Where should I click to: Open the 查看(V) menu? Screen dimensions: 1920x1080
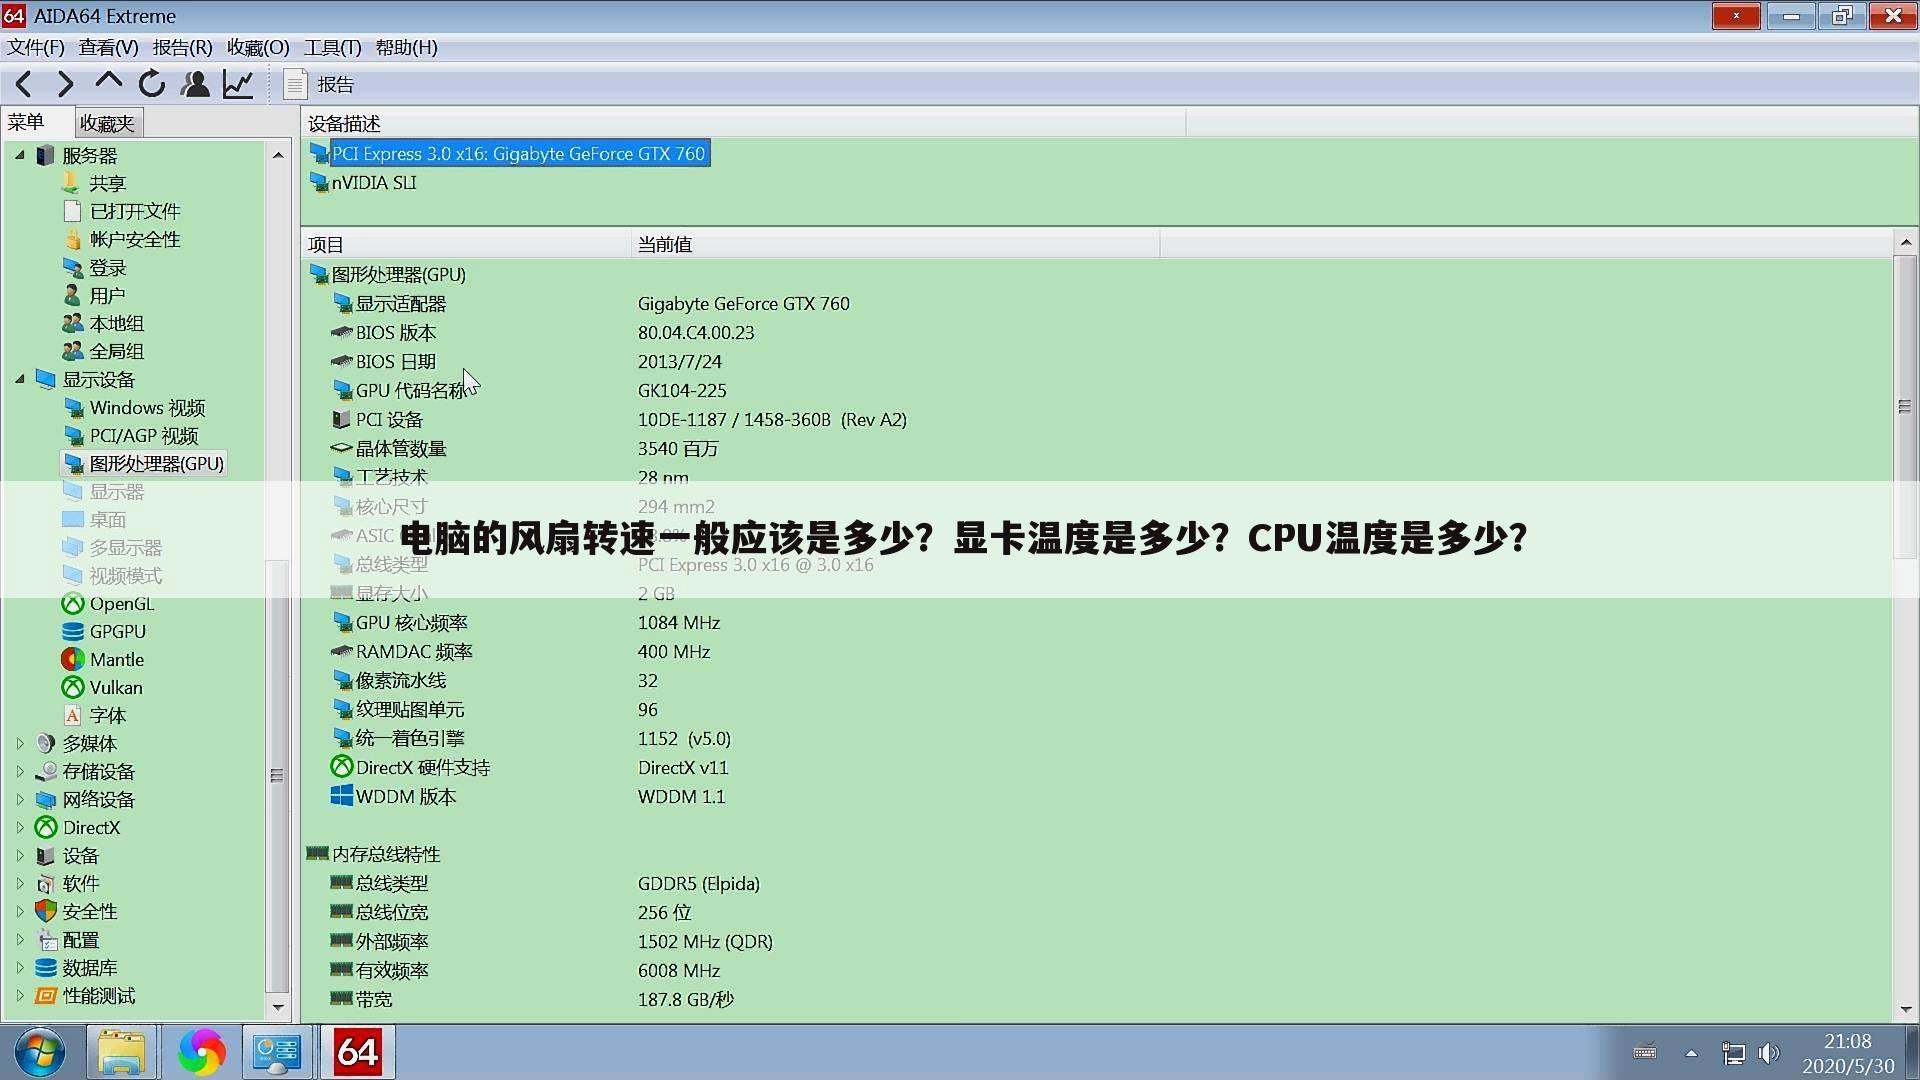point(109,47)
